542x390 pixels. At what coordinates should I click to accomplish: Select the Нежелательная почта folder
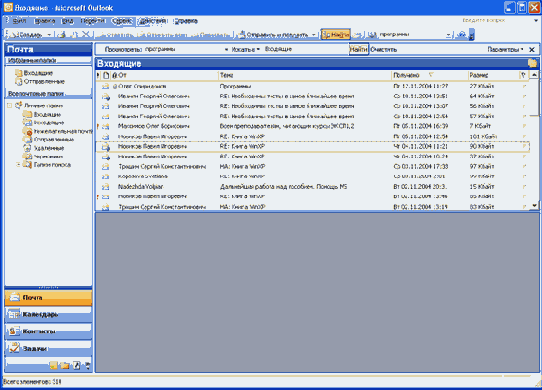pyautogui.click(x=58, y=131)
